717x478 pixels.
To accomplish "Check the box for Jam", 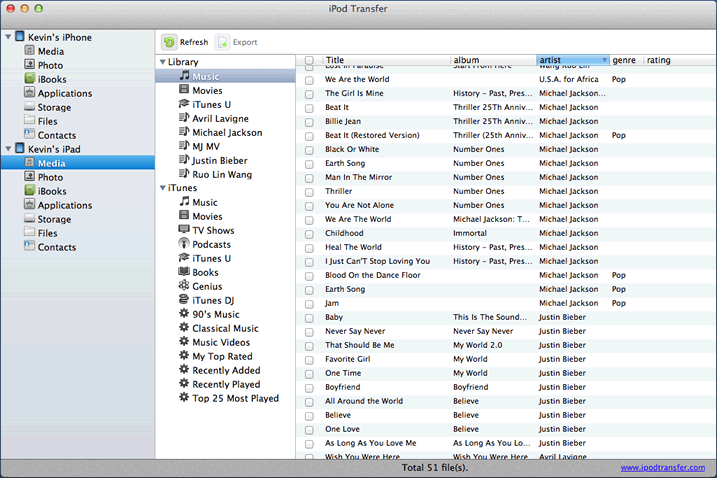I will tap(310, 304).
